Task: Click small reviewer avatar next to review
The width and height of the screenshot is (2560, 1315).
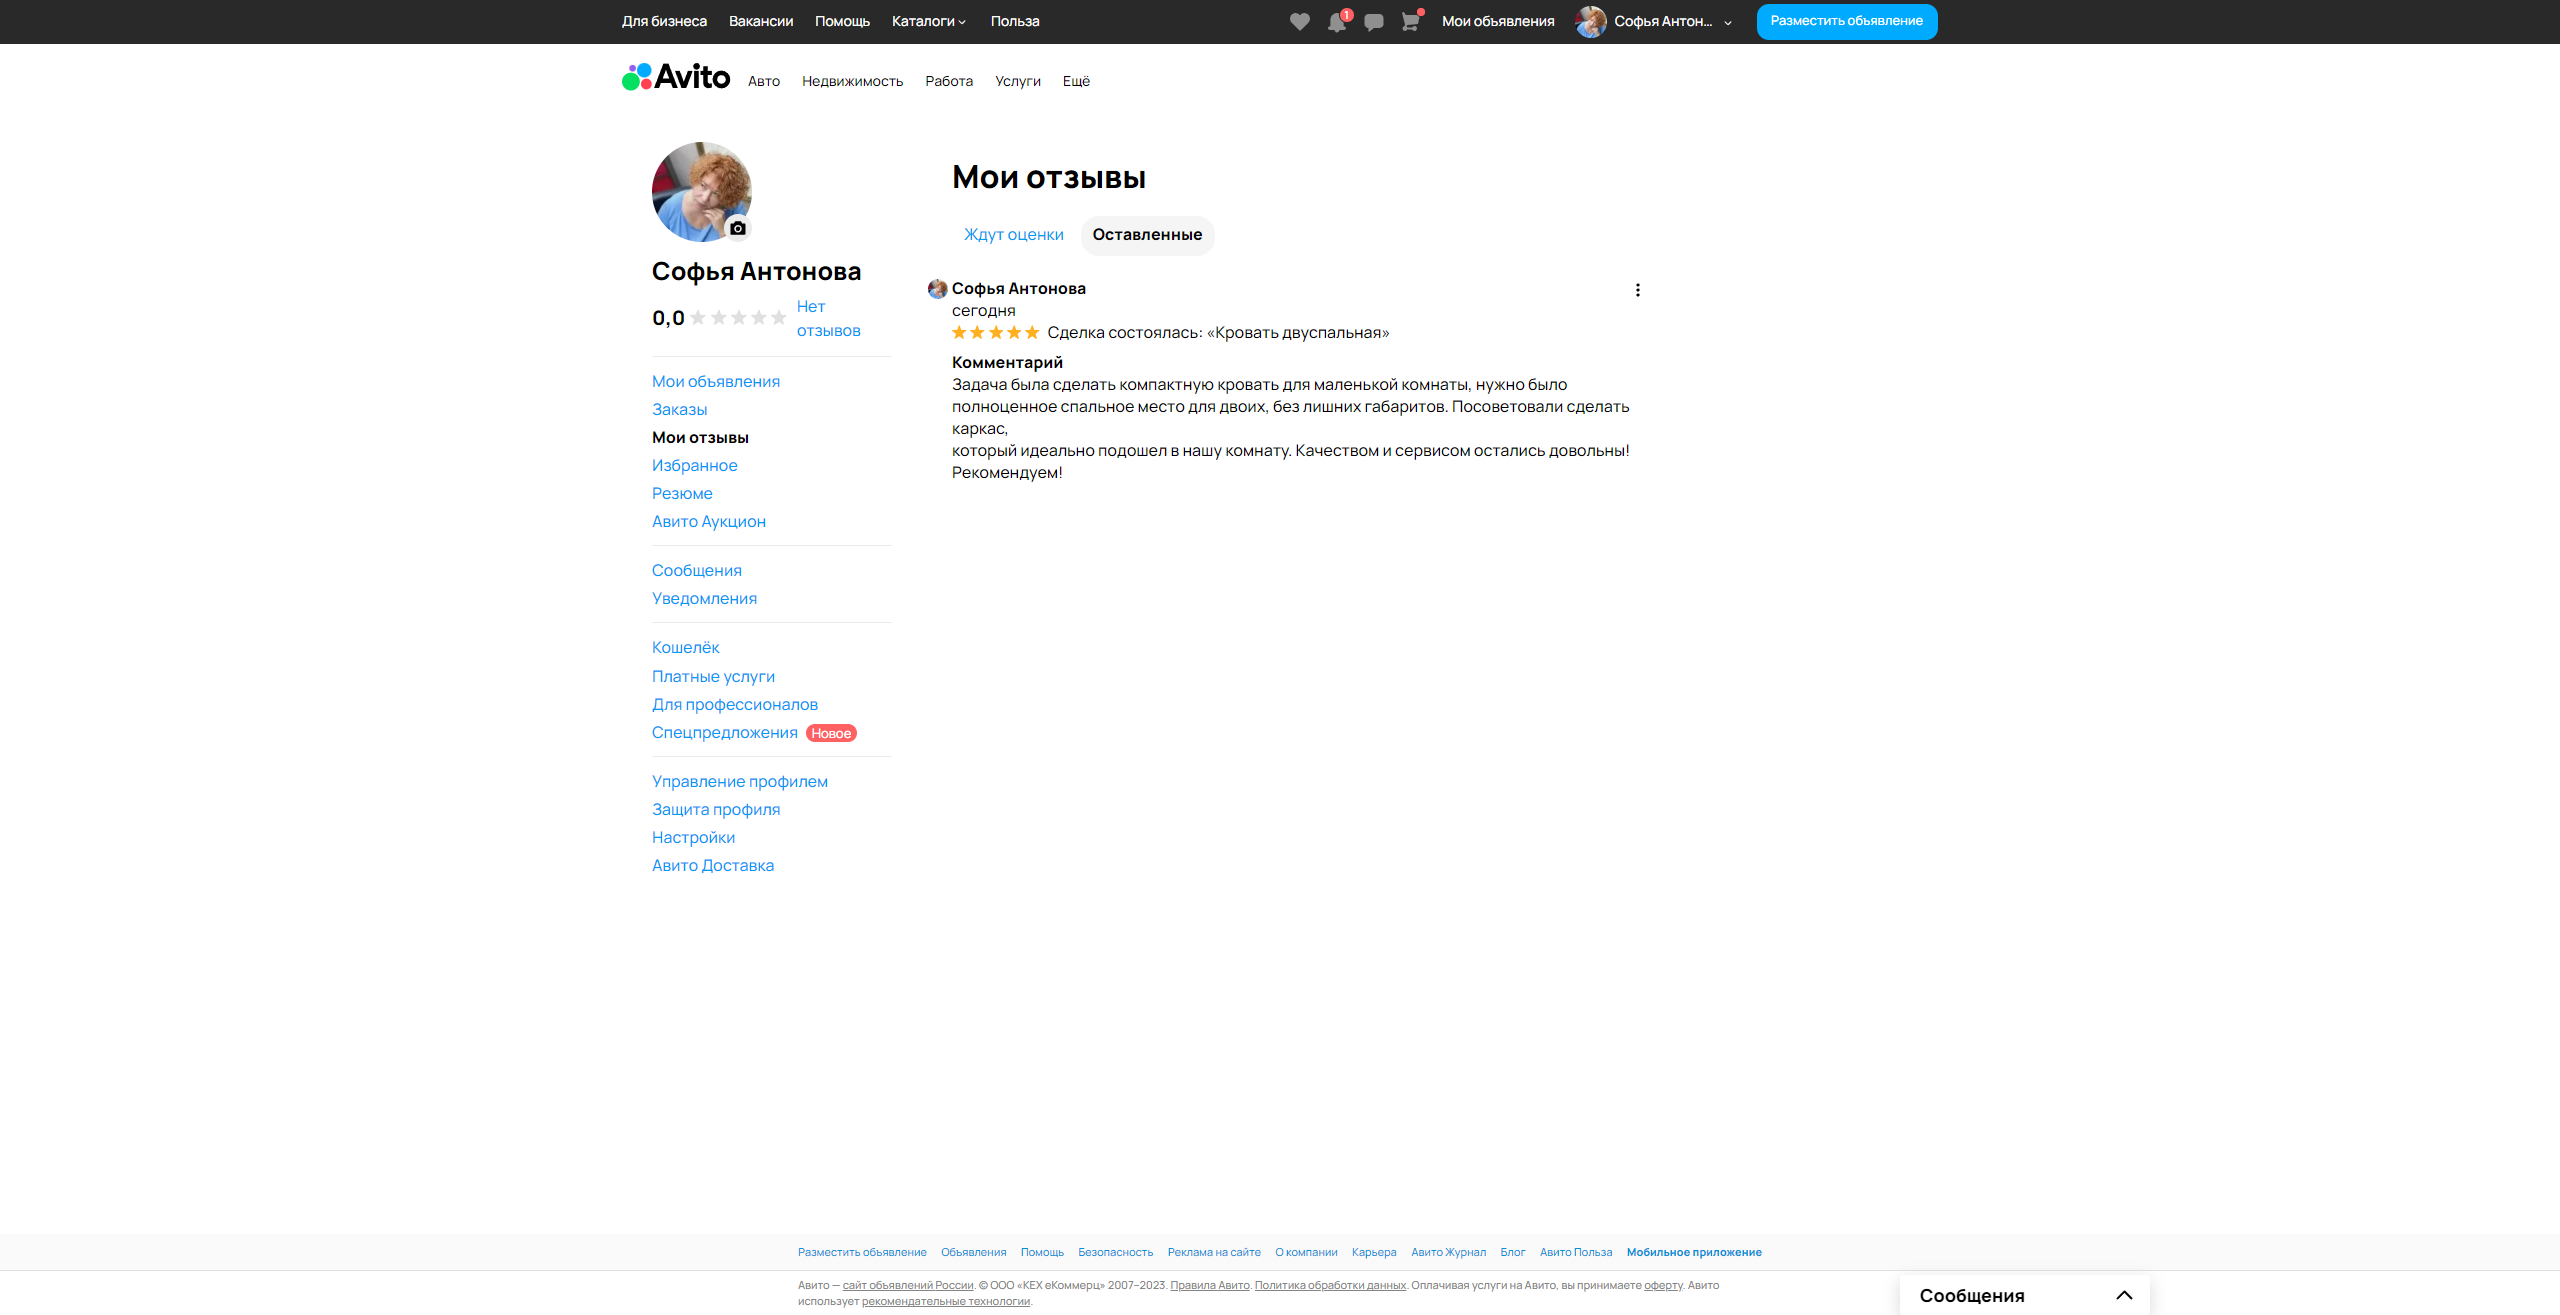Action: coord(937,289)
